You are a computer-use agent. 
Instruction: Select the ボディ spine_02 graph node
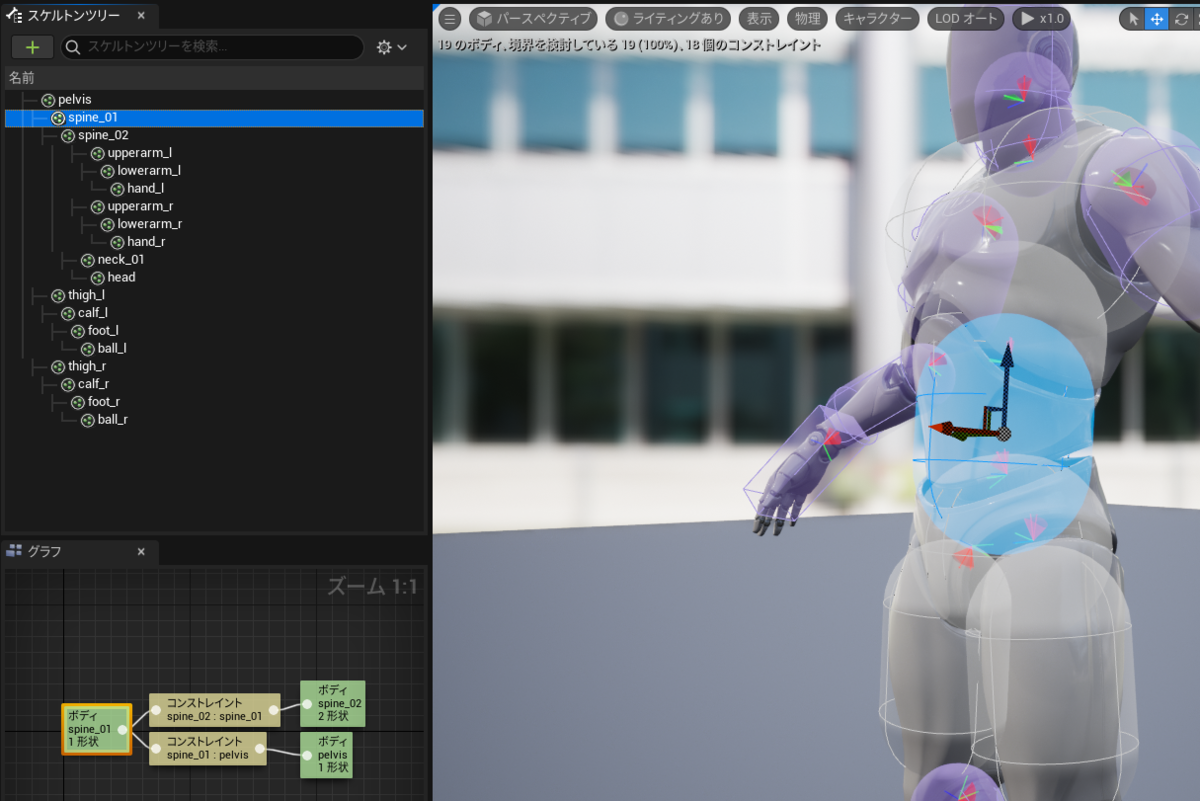(333, 704)
